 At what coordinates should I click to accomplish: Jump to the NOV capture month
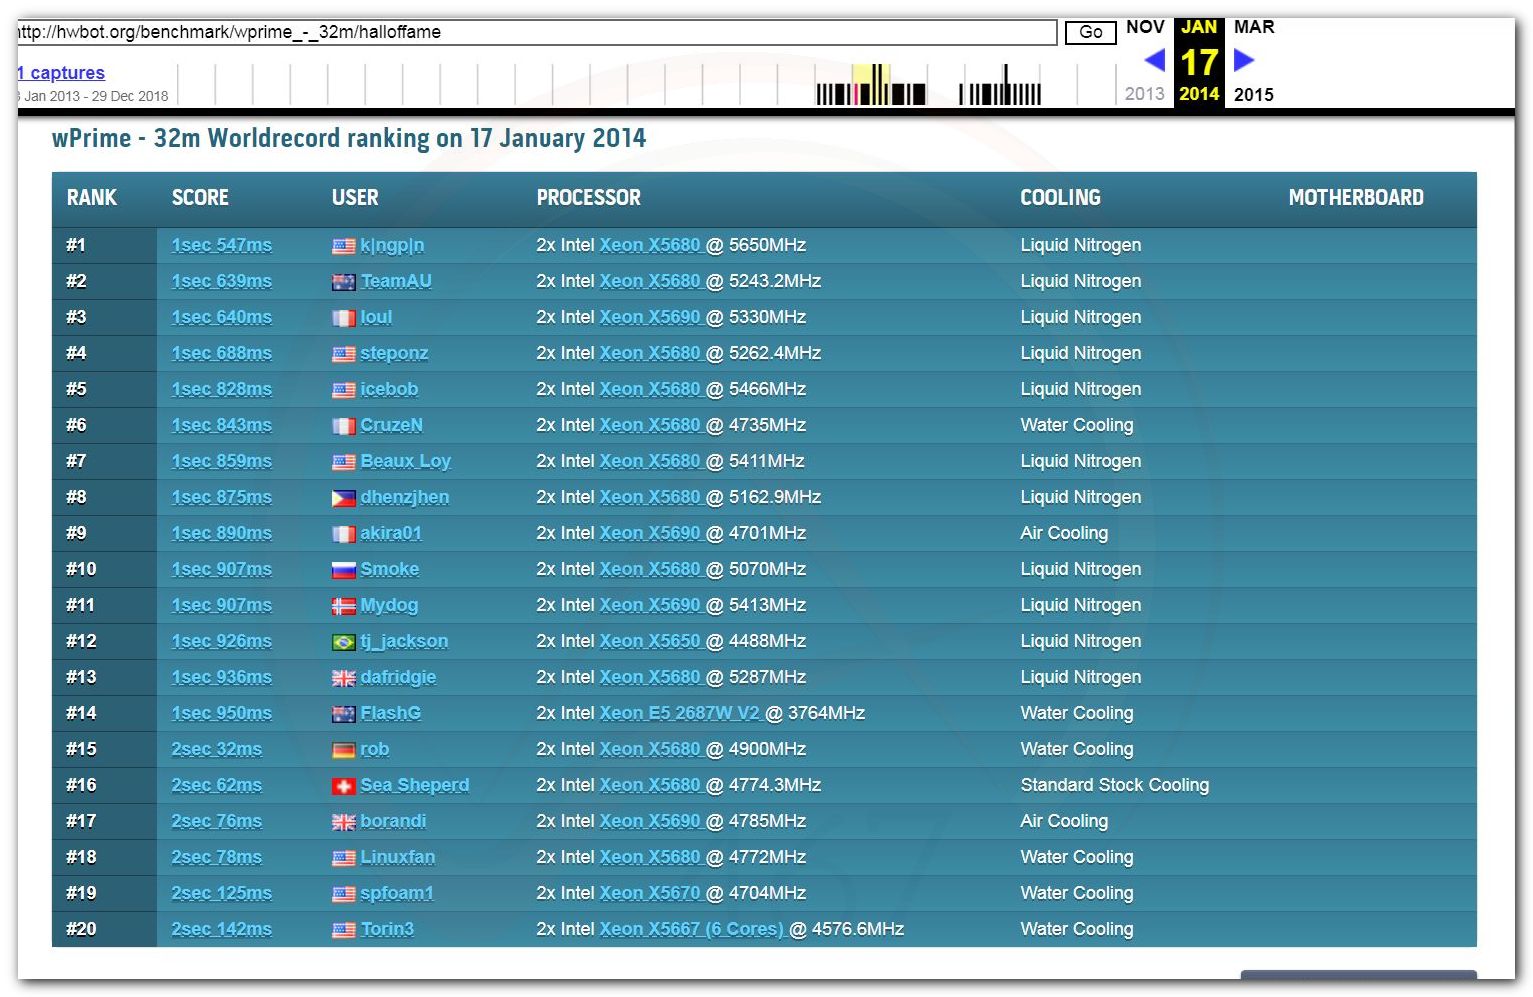(x=1145, y=27)
